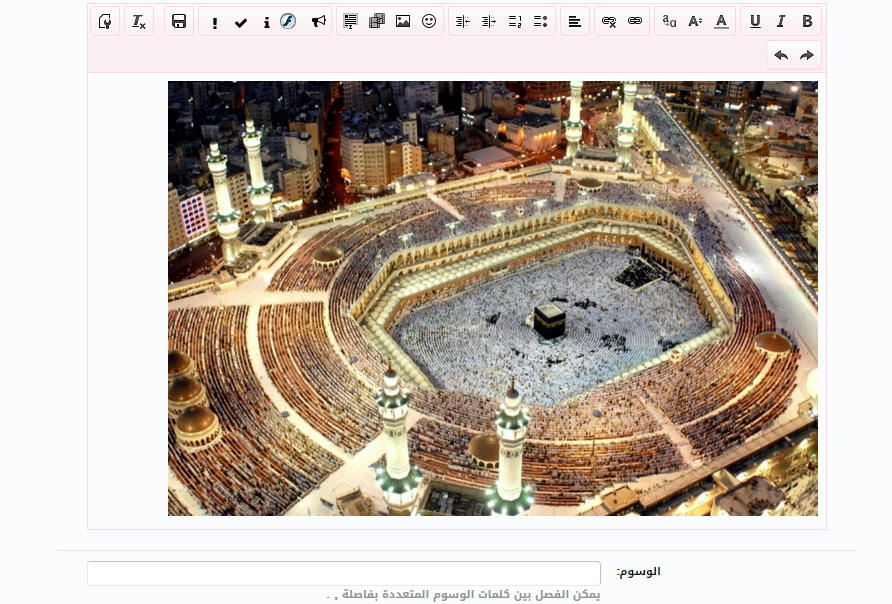Open the media gallery stacked images icon
This screenshot has height=604, width=892.
(377, 22)
